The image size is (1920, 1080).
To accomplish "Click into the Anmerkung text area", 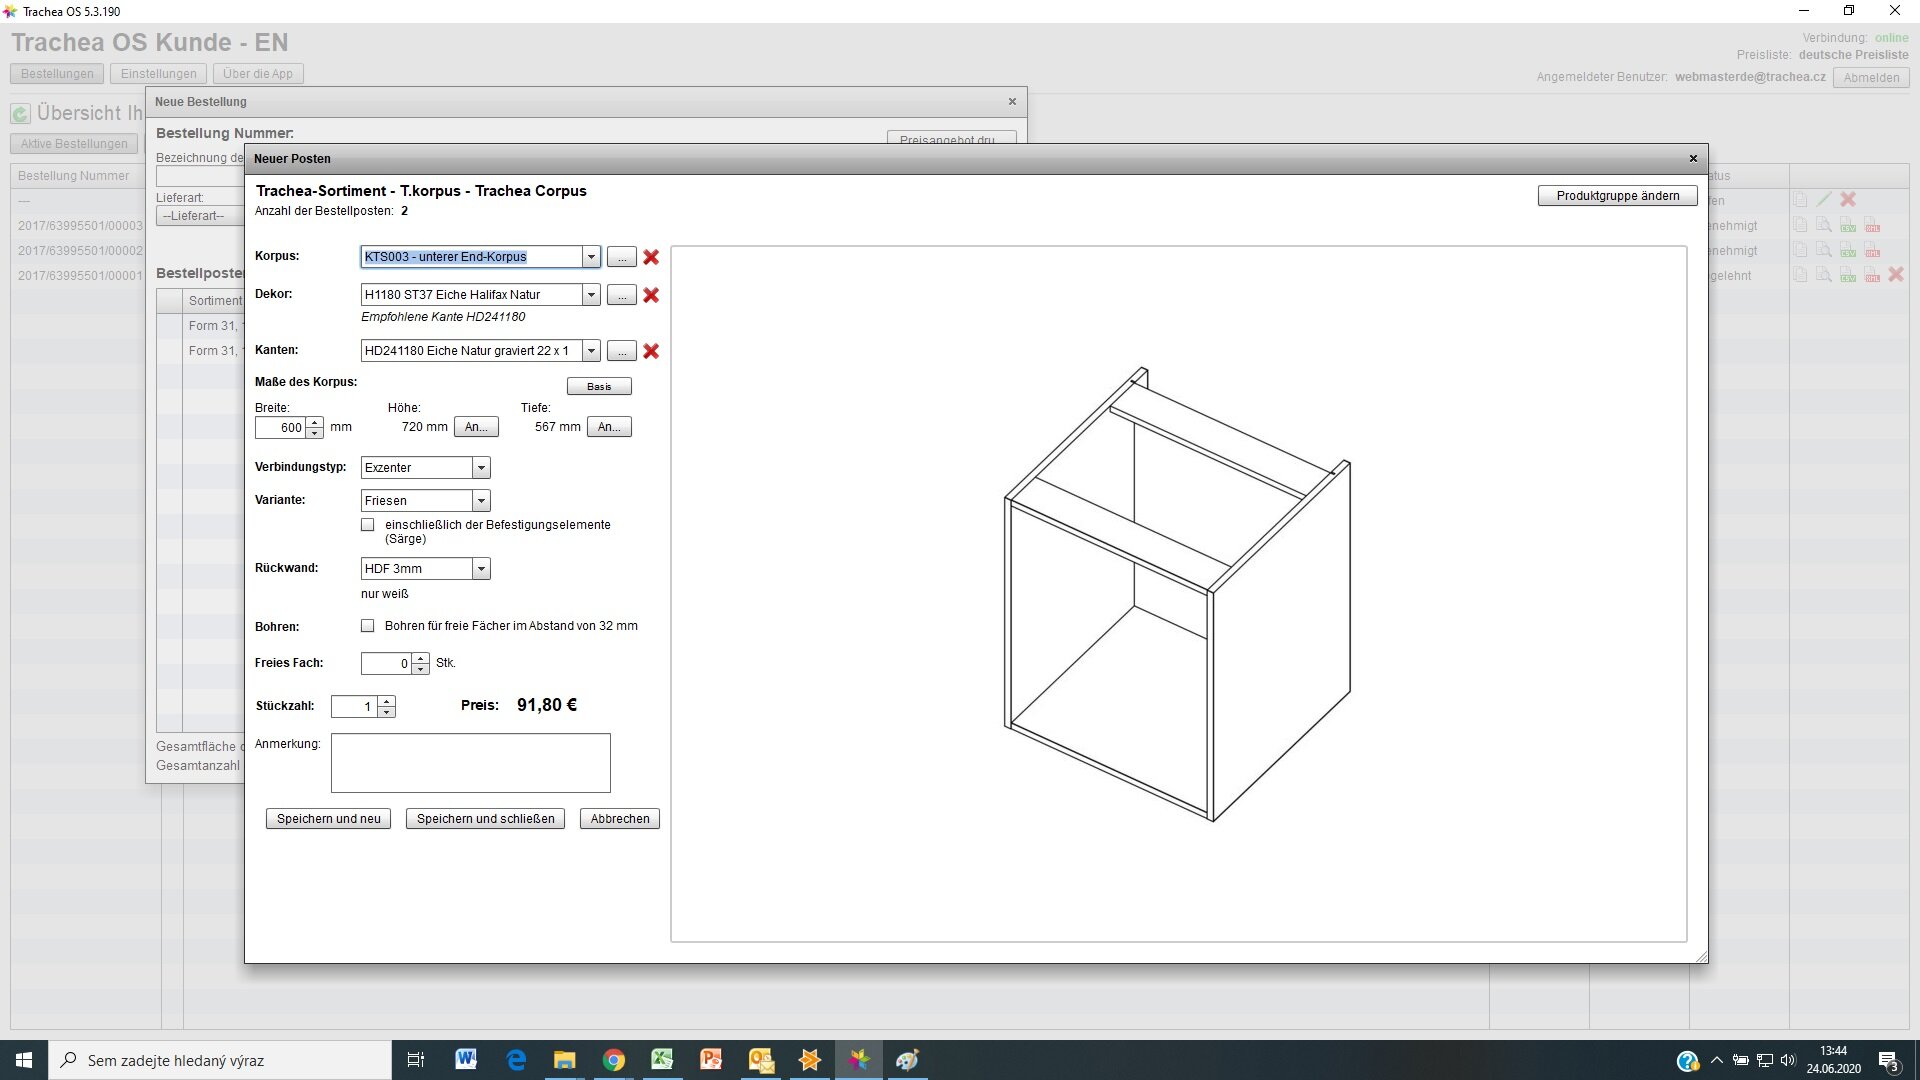I will click(471, 763).
